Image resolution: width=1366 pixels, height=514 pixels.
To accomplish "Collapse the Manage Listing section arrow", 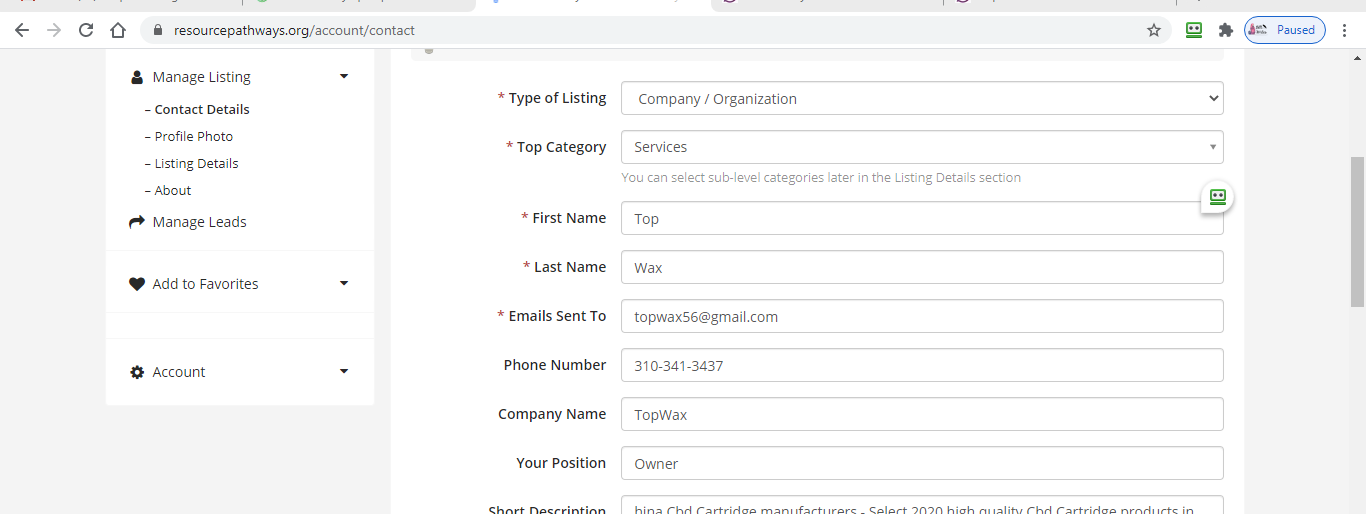I will [x=344, y=77].
